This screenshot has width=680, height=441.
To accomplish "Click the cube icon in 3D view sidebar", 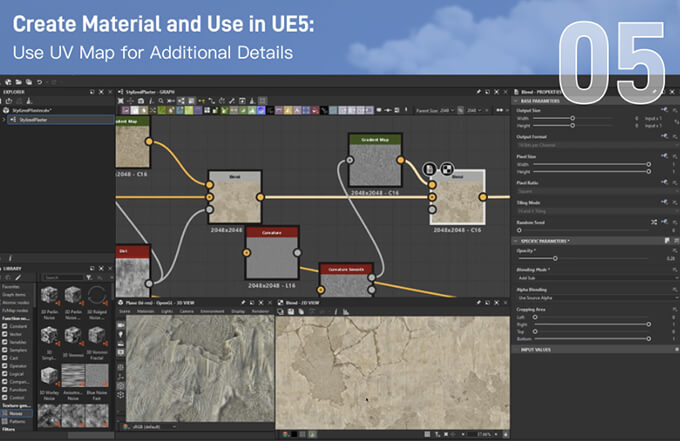I will (121, 395).
